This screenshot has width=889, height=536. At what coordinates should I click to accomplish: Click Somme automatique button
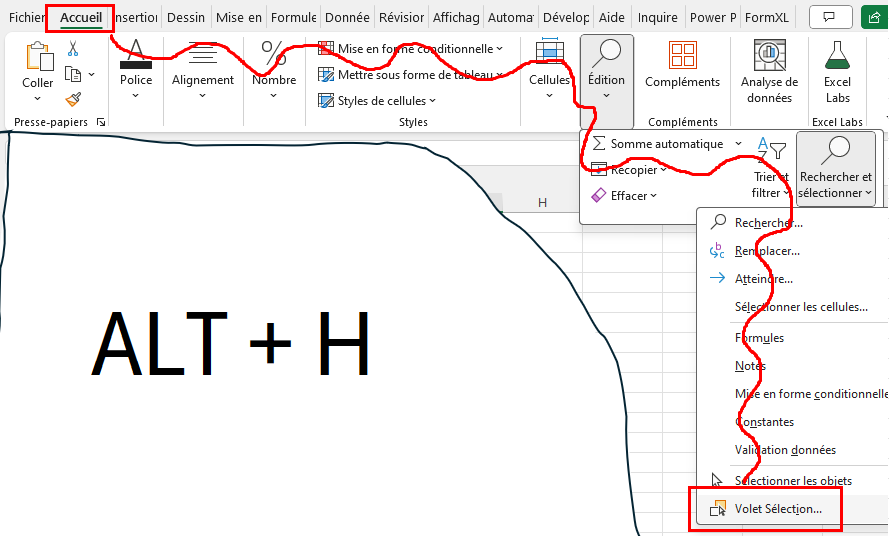click(x=666, y=144)
